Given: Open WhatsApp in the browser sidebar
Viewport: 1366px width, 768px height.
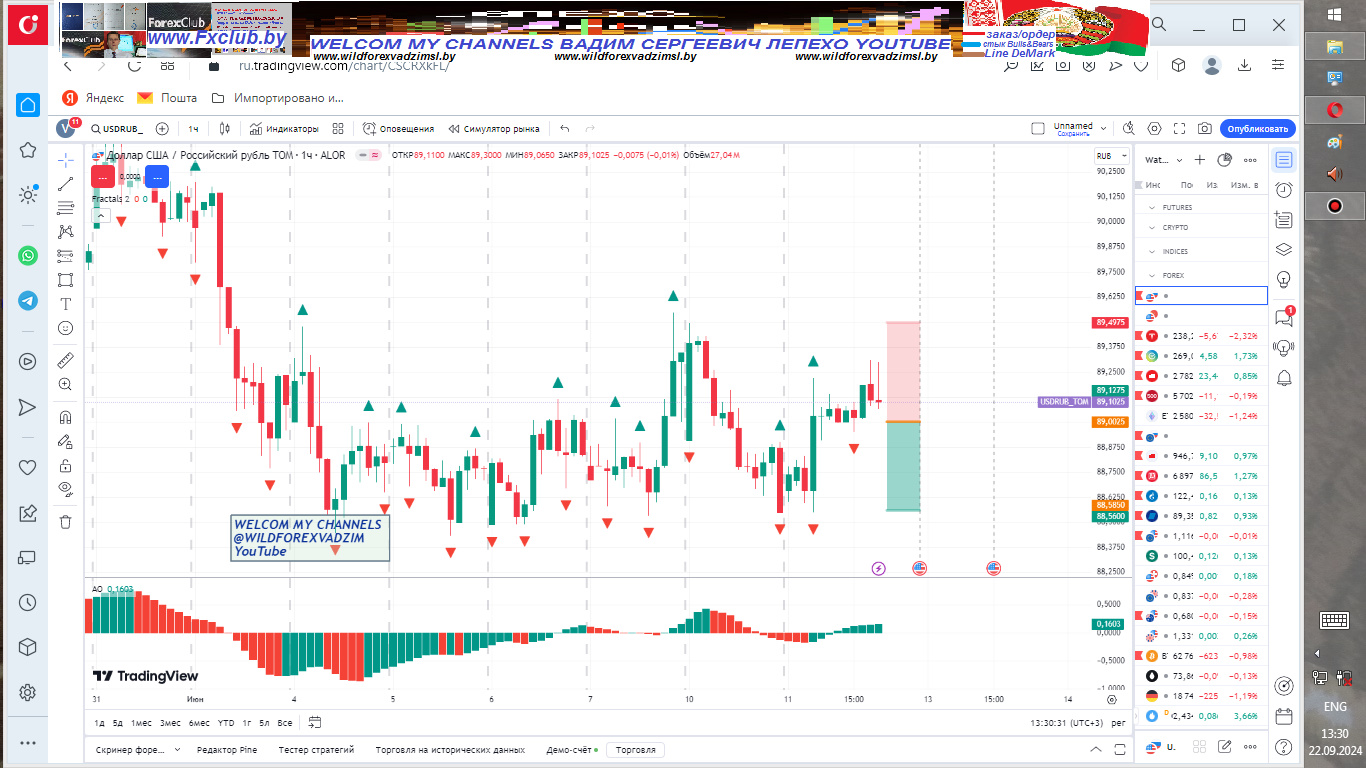Looking at the screenshot, I should [x=28, y=255].
